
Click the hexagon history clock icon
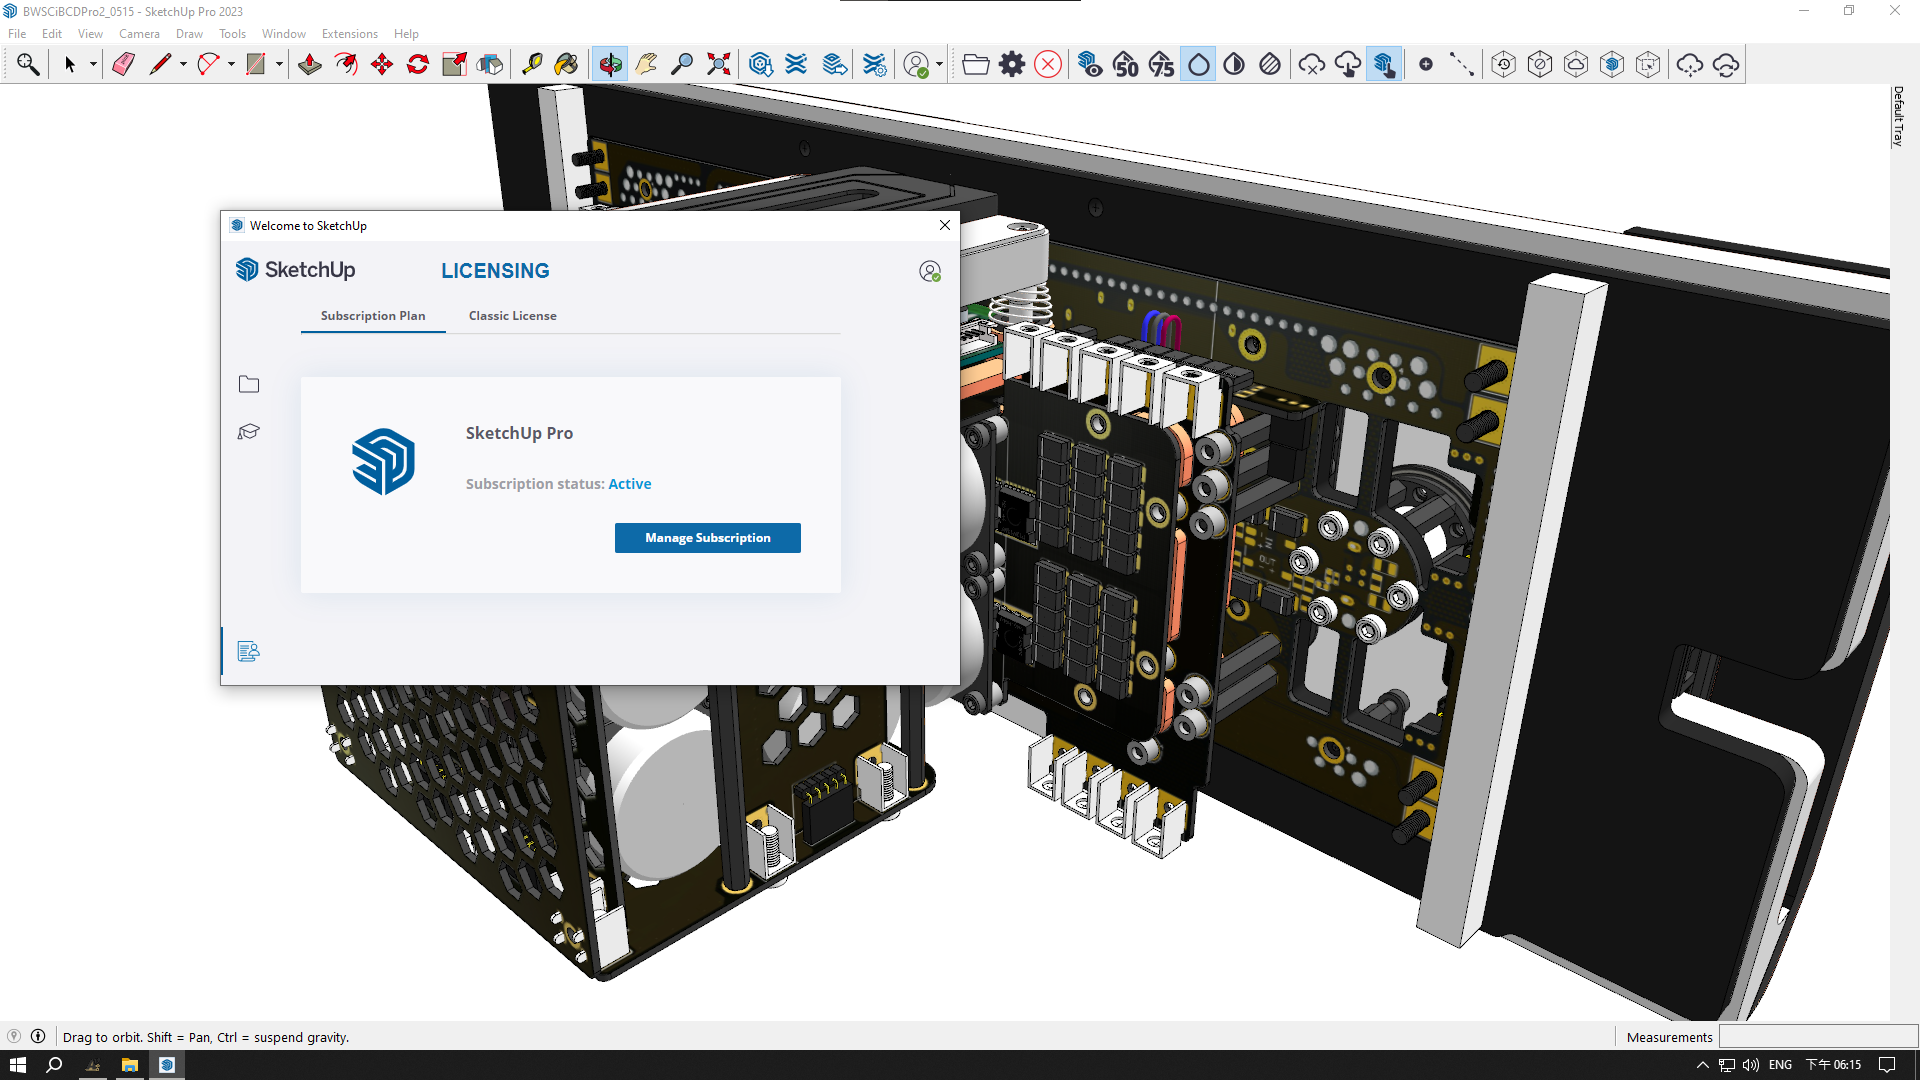click(1504, 65)
